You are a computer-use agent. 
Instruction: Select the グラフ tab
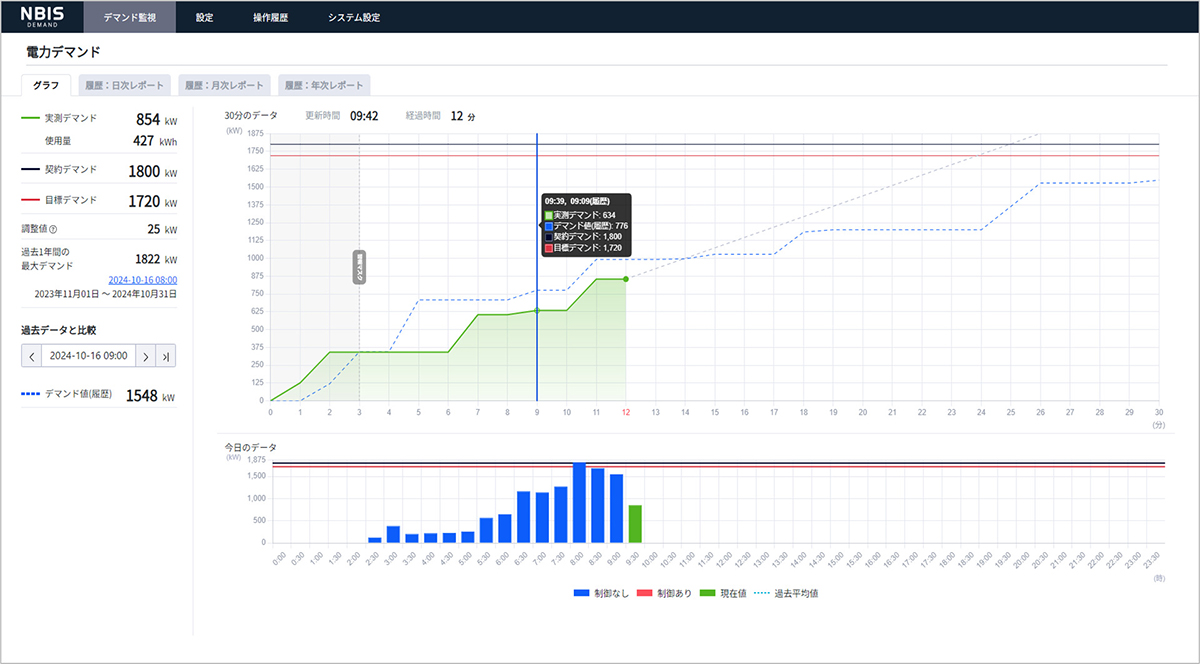(46, 85)
